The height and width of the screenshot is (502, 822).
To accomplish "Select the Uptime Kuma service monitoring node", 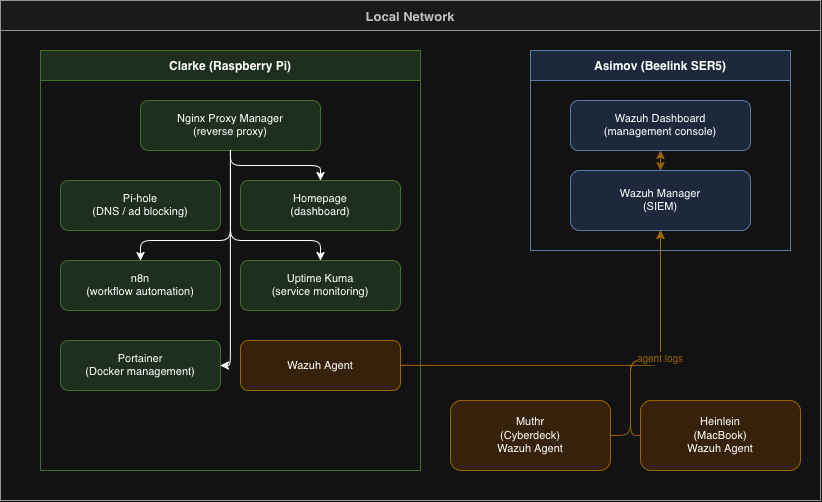I will [x=320, y=285].
